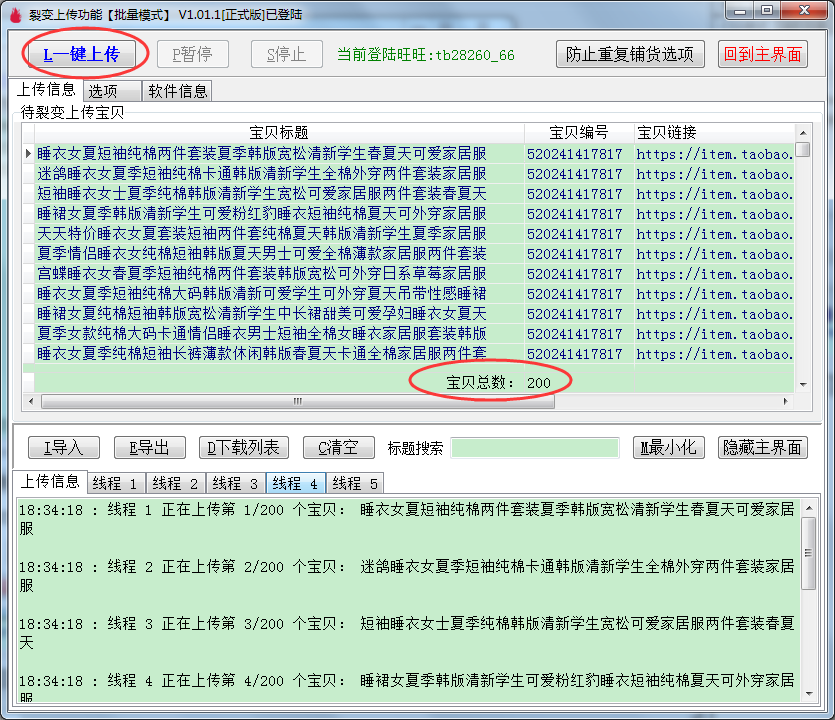Open the 软件信息 tab

pyautogui.click(x=176, y=90)
